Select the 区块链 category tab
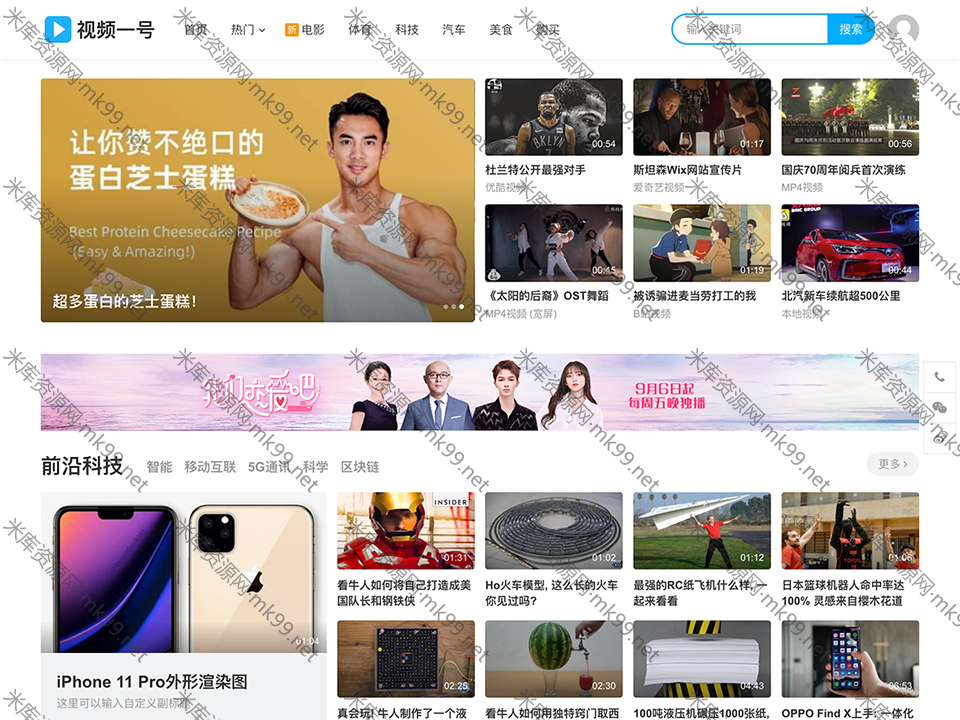960x720 pixels. coord(360,467)
